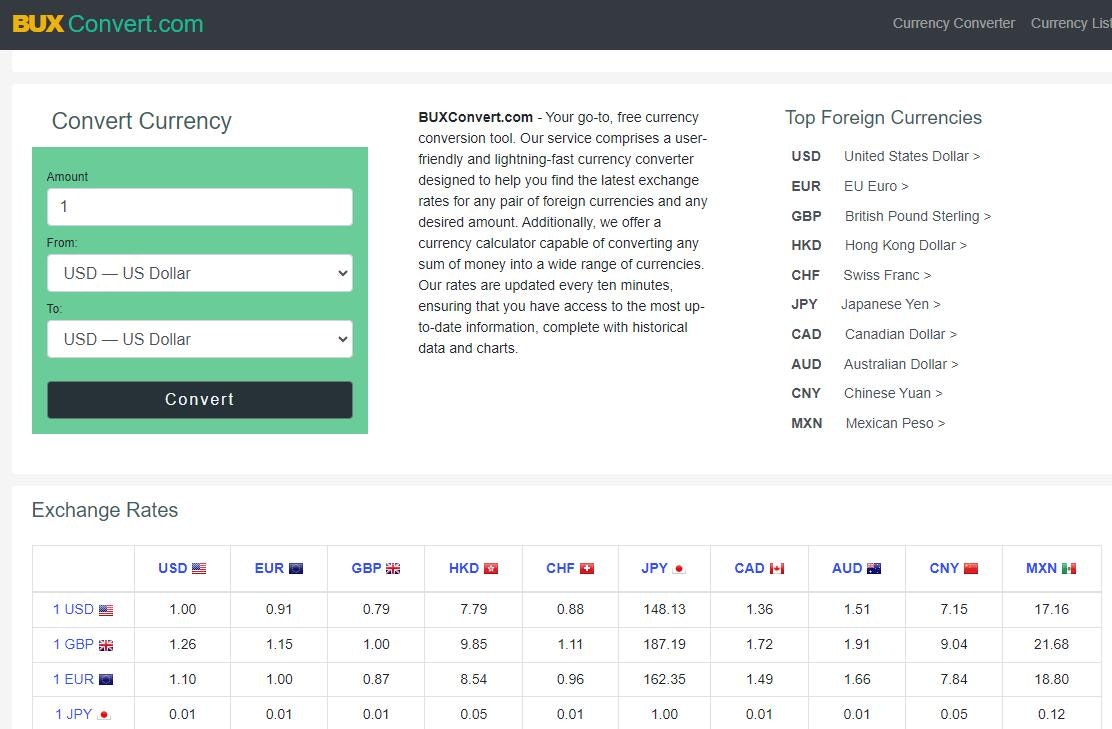Click the Top Foreign Currencies heading
This screenshot has width=1112, height=729.
pos(883,118)
